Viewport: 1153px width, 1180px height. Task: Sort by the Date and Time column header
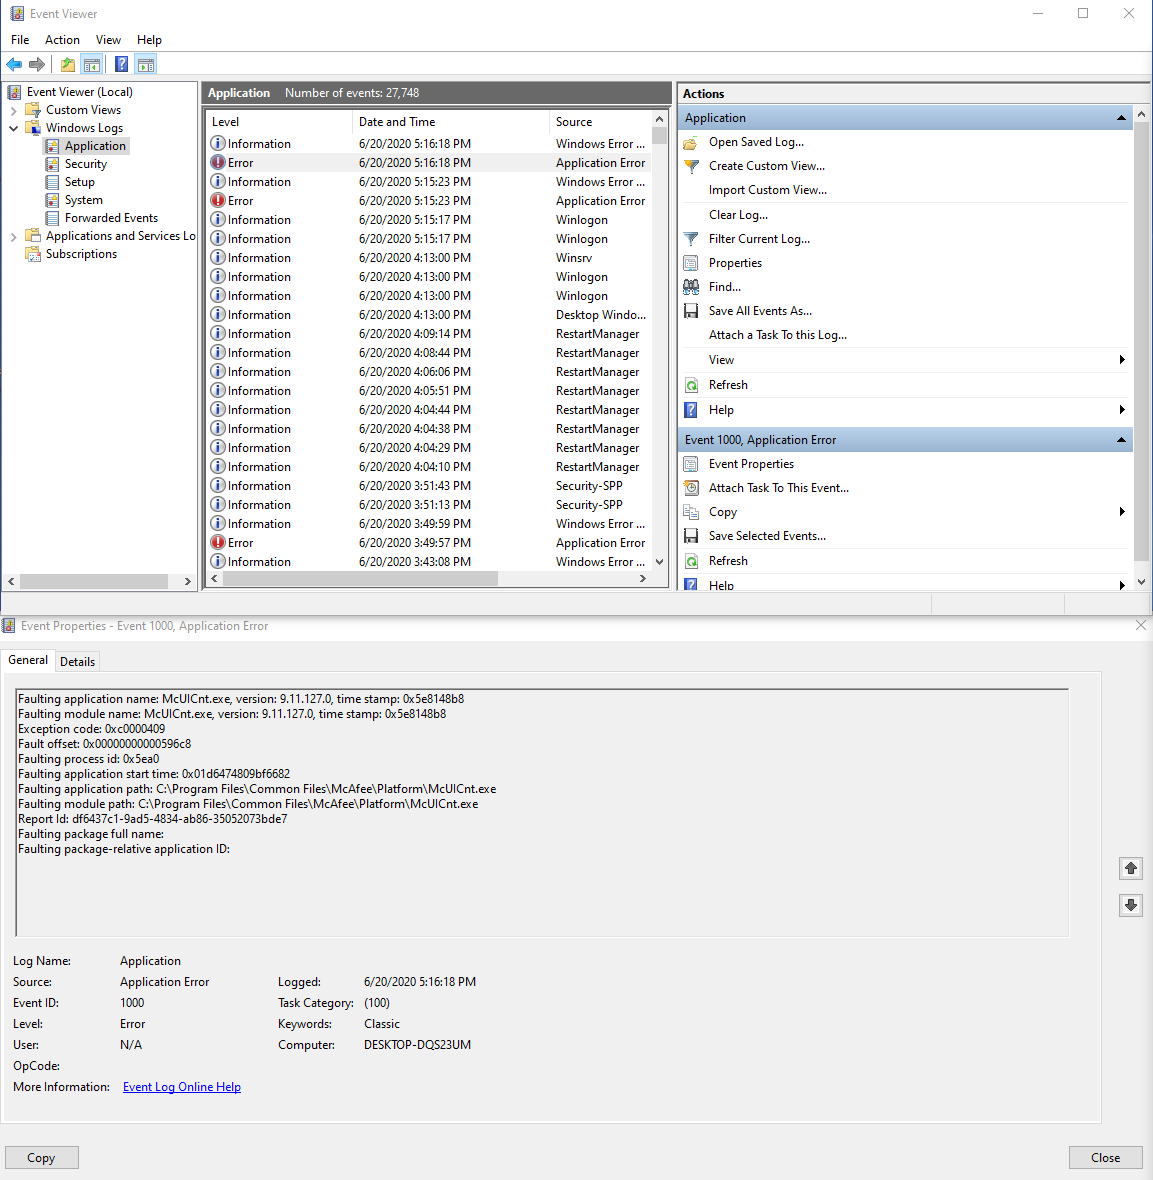450,122
